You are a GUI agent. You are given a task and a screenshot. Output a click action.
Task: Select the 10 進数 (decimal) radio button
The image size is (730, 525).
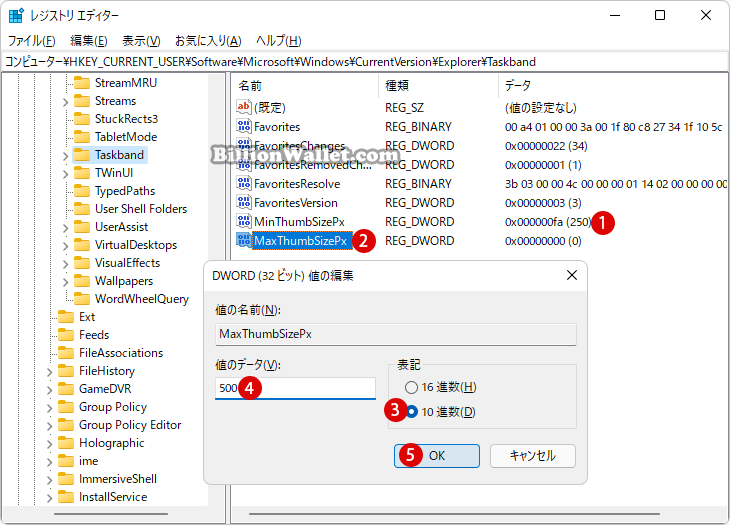[412, 412]
